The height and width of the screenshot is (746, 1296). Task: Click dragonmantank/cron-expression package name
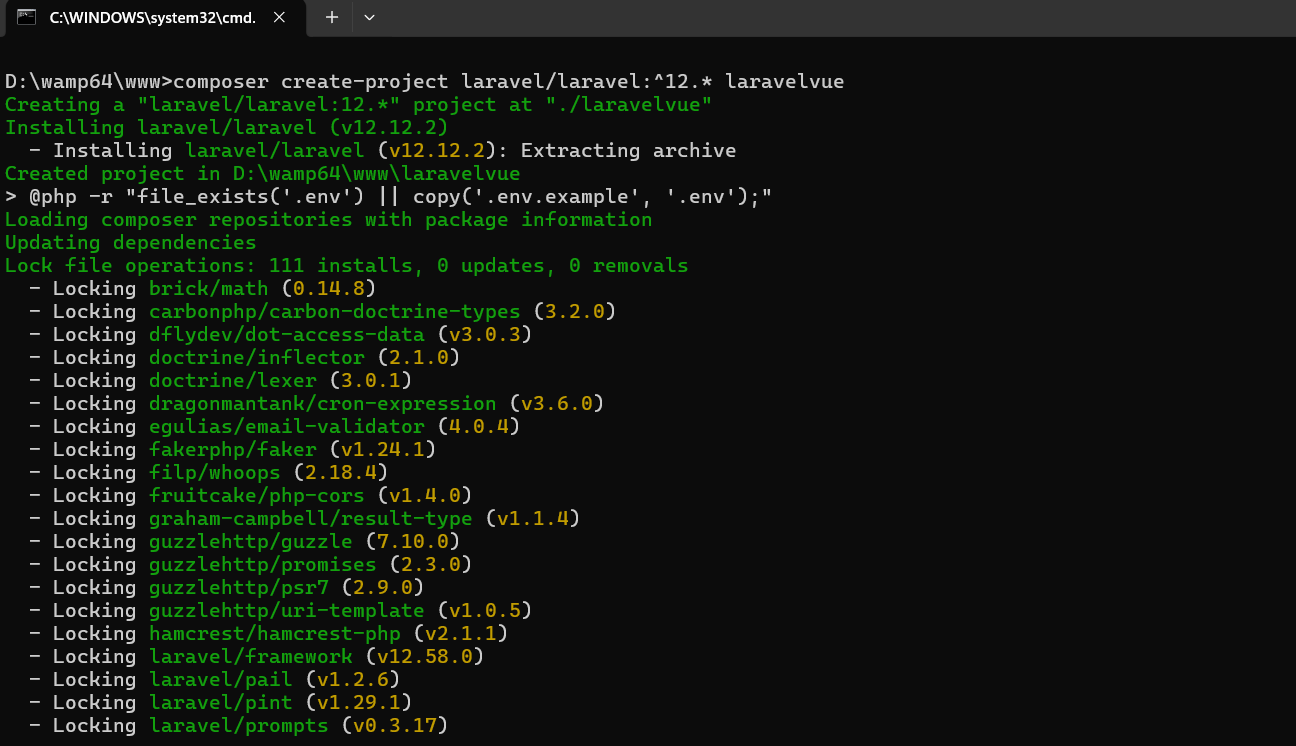(322, 404)
